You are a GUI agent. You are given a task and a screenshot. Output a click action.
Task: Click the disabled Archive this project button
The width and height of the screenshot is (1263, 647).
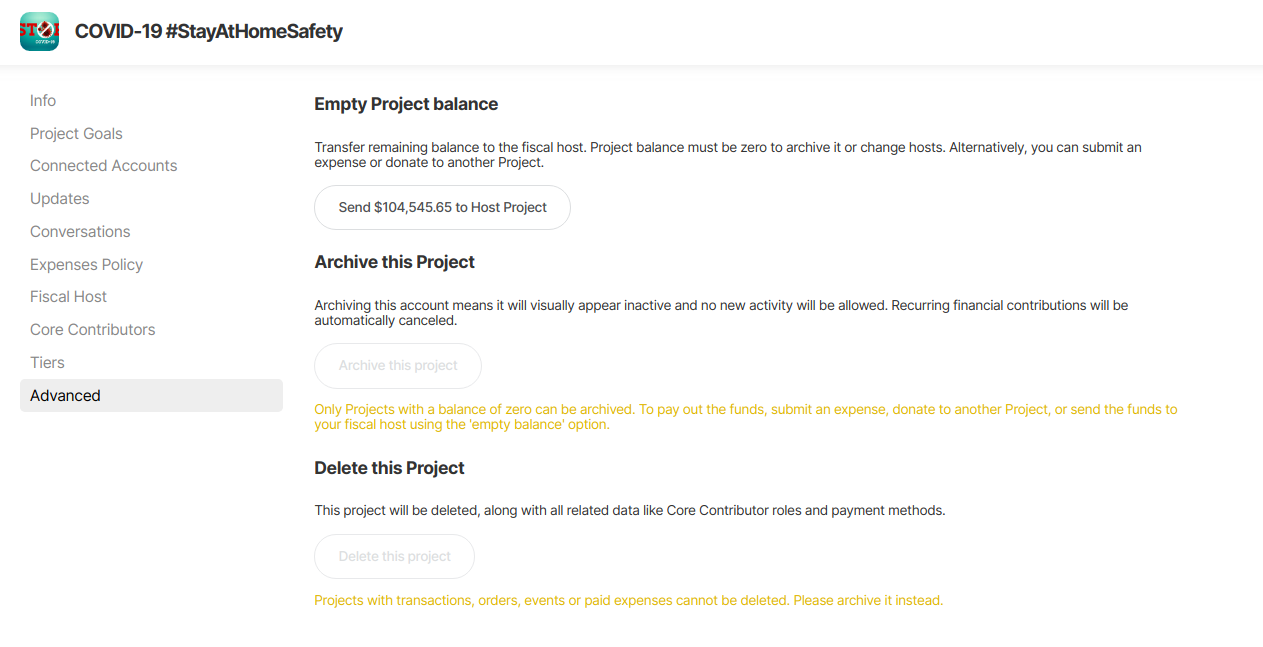398,366
